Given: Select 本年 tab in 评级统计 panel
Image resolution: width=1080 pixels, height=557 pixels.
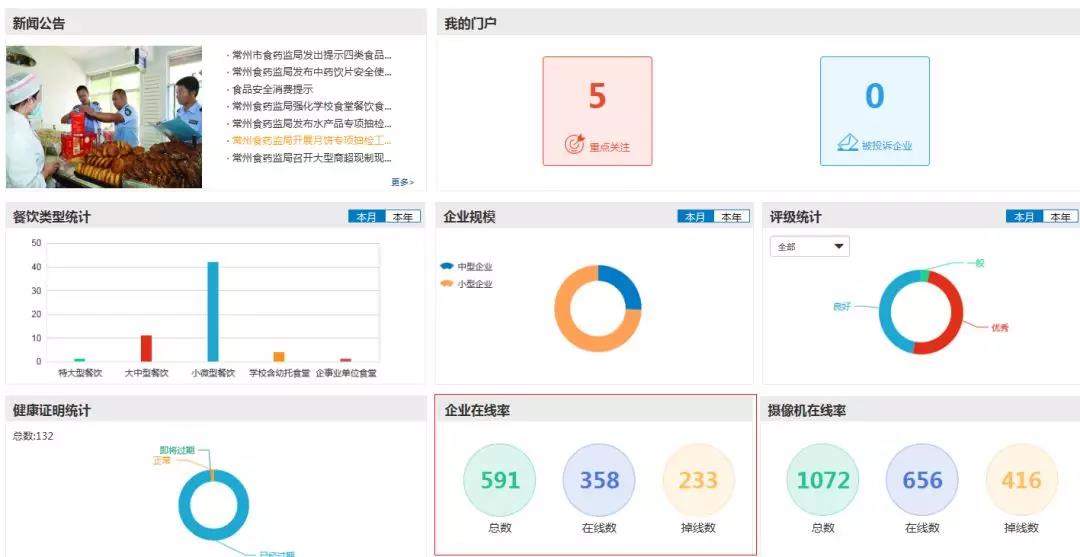Looking at the screenshot, I should tap(1060, 217).
